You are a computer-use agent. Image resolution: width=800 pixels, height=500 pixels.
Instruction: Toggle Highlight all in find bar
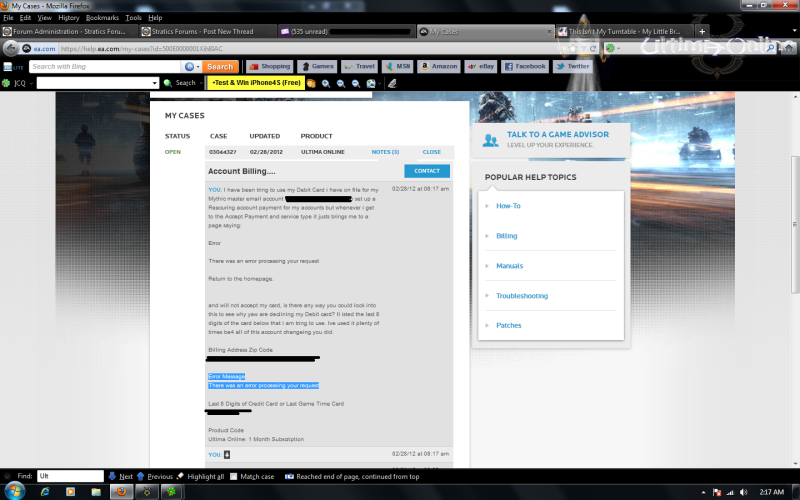[x=201, y=477]
